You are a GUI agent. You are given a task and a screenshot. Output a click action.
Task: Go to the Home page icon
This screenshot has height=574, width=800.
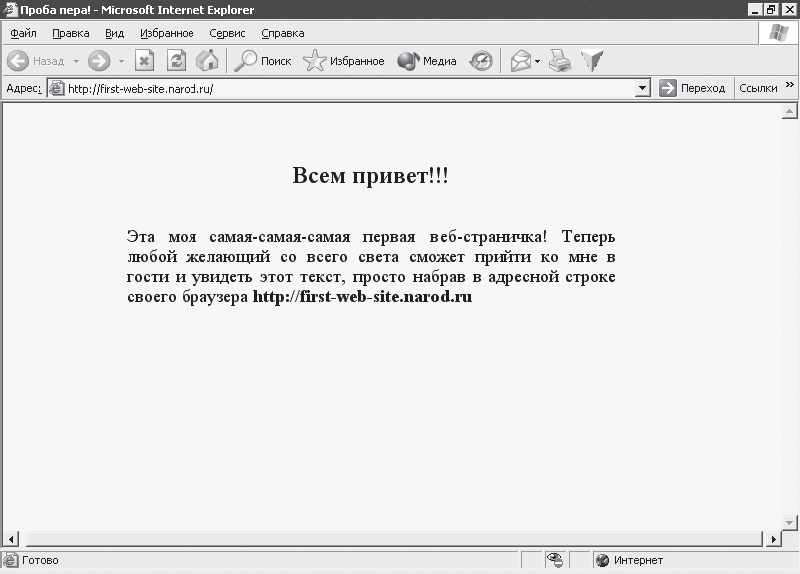click(207, 61)
